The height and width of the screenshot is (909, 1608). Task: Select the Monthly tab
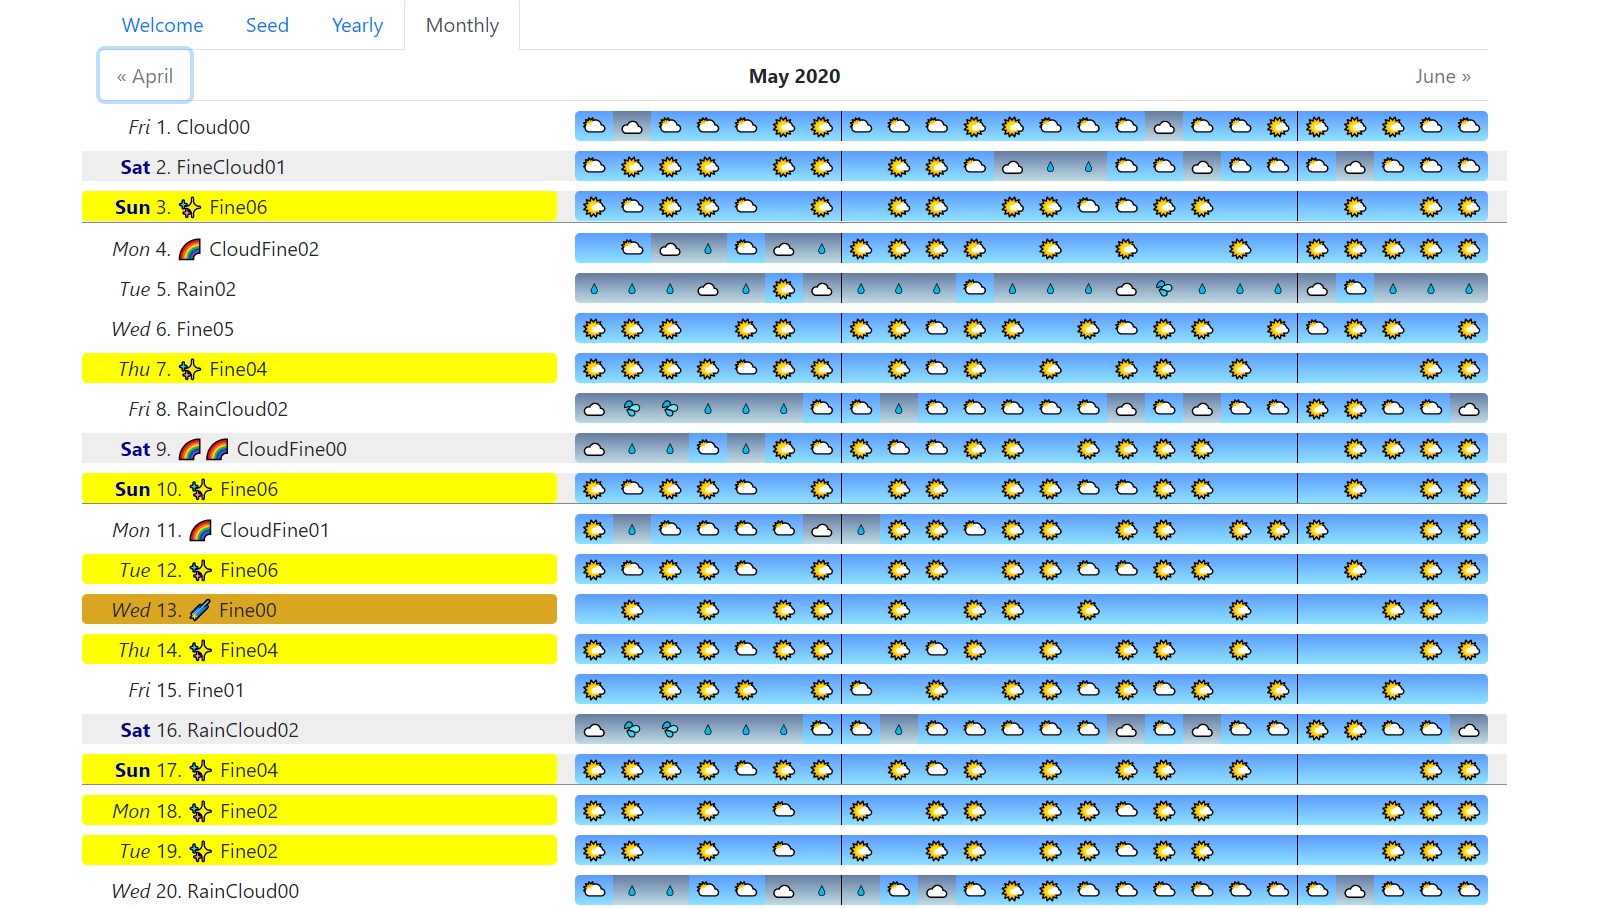(462, 25)
